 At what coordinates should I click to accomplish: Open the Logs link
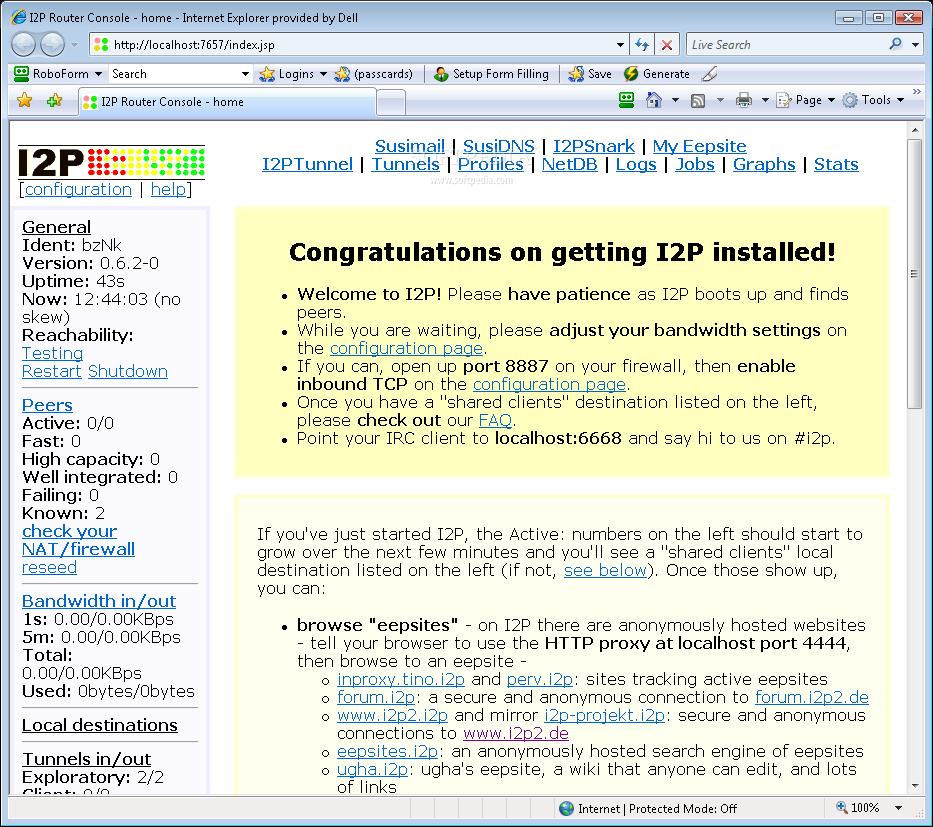click(x=636, y=164)
